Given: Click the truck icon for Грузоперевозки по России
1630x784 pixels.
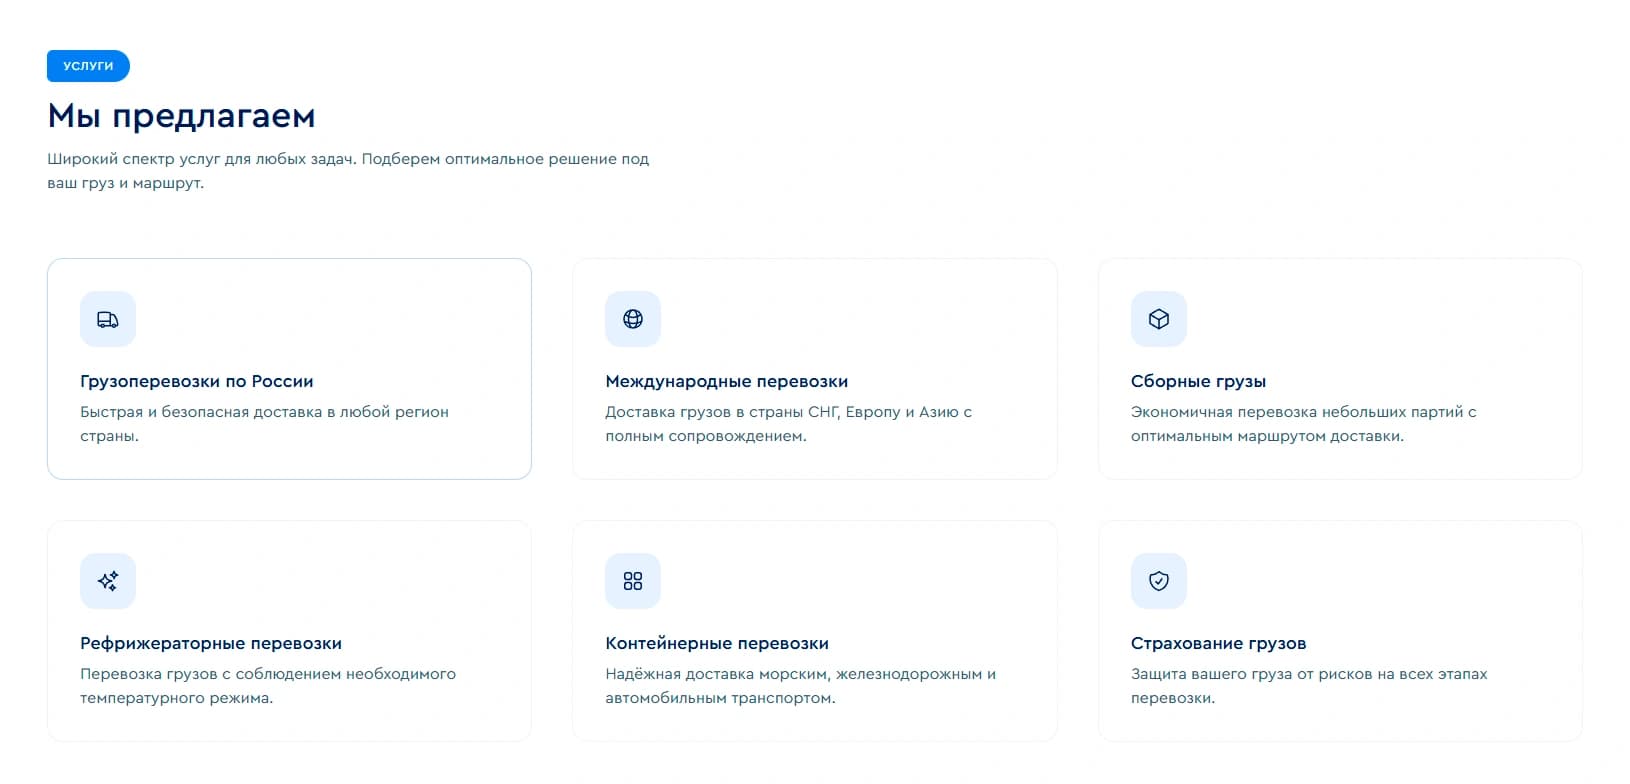Looking at the screenshot, I should click(x=108, y=319).
